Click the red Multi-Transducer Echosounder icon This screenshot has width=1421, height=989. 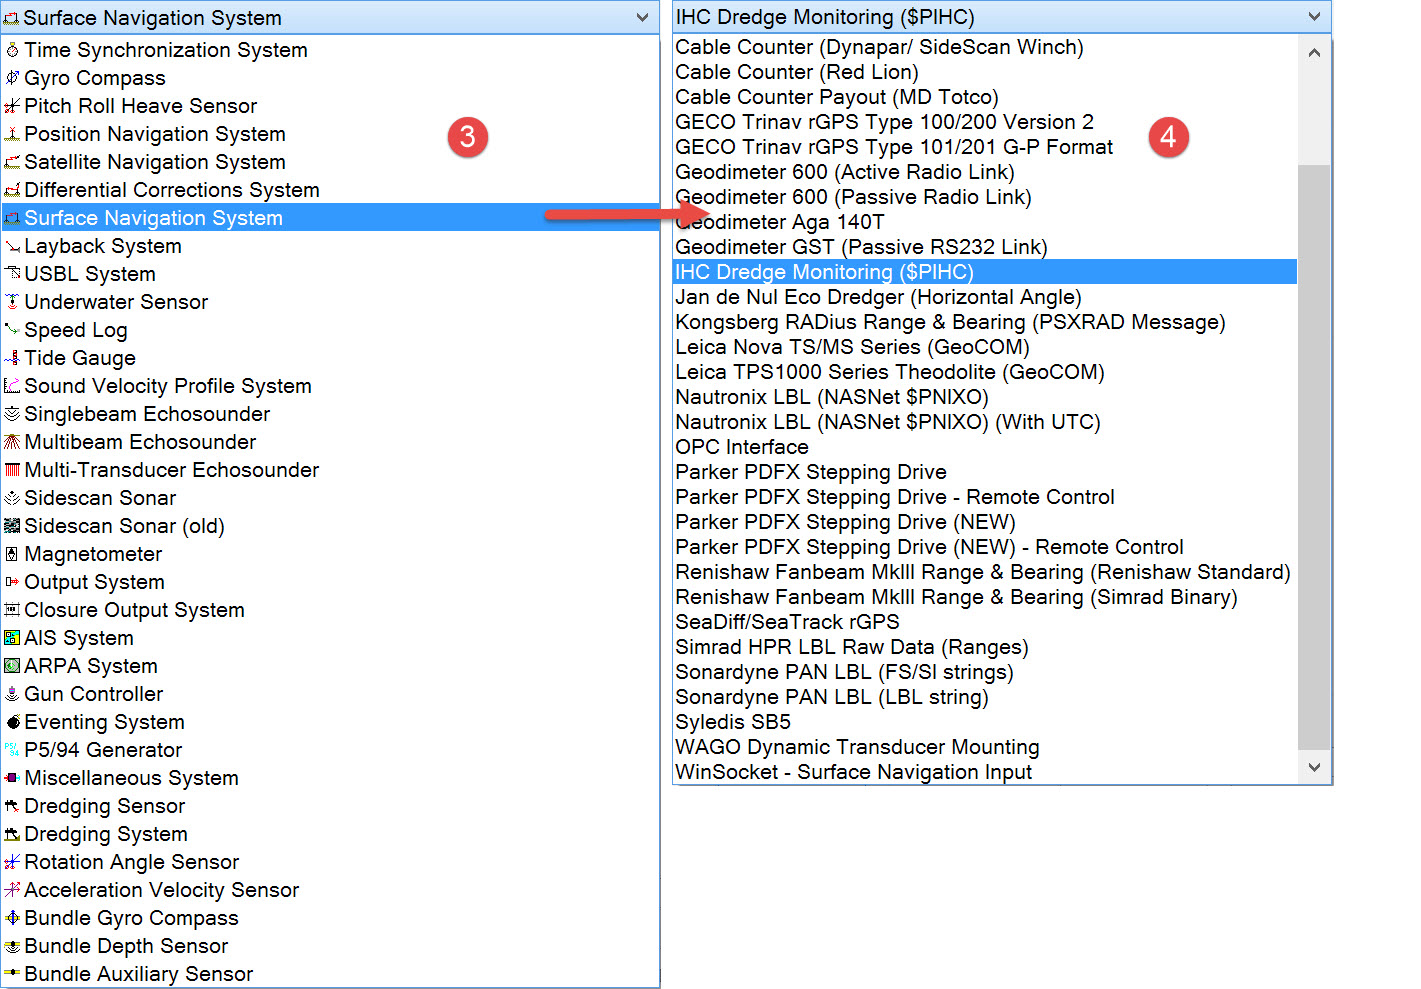click(x=12, y=470)
